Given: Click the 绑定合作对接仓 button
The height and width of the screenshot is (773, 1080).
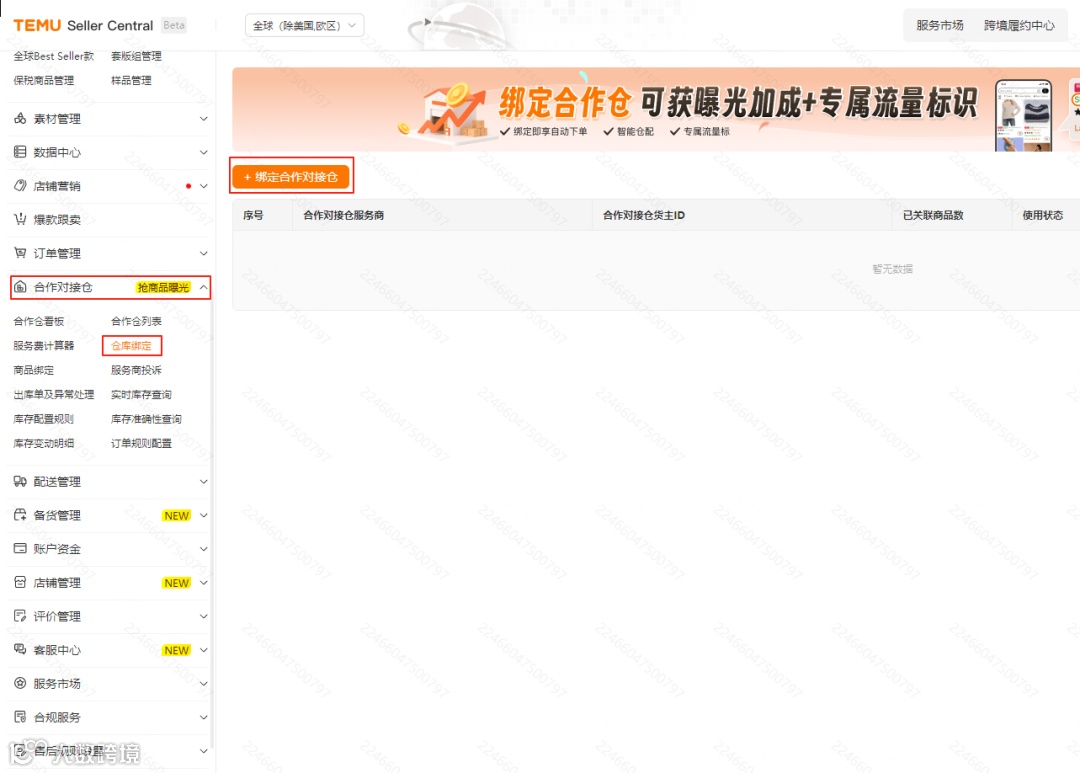Looking at the screenshot, I should pyautogui.click(x=291, y=174).
